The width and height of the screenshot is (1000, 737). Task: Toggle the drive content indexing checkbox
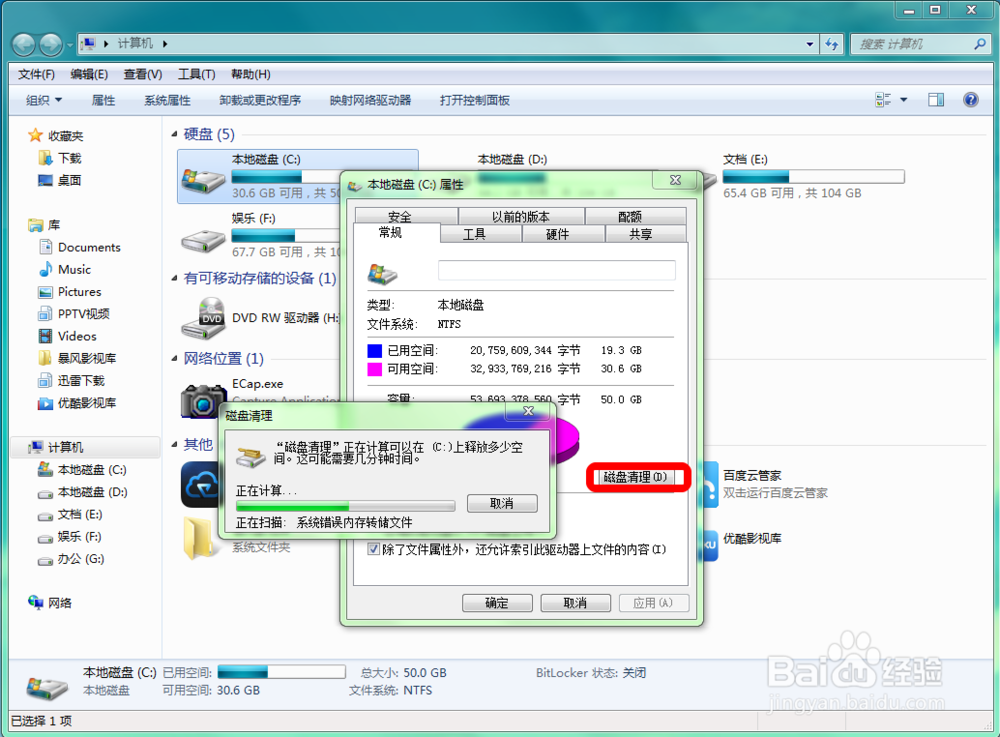click(374, 549)
